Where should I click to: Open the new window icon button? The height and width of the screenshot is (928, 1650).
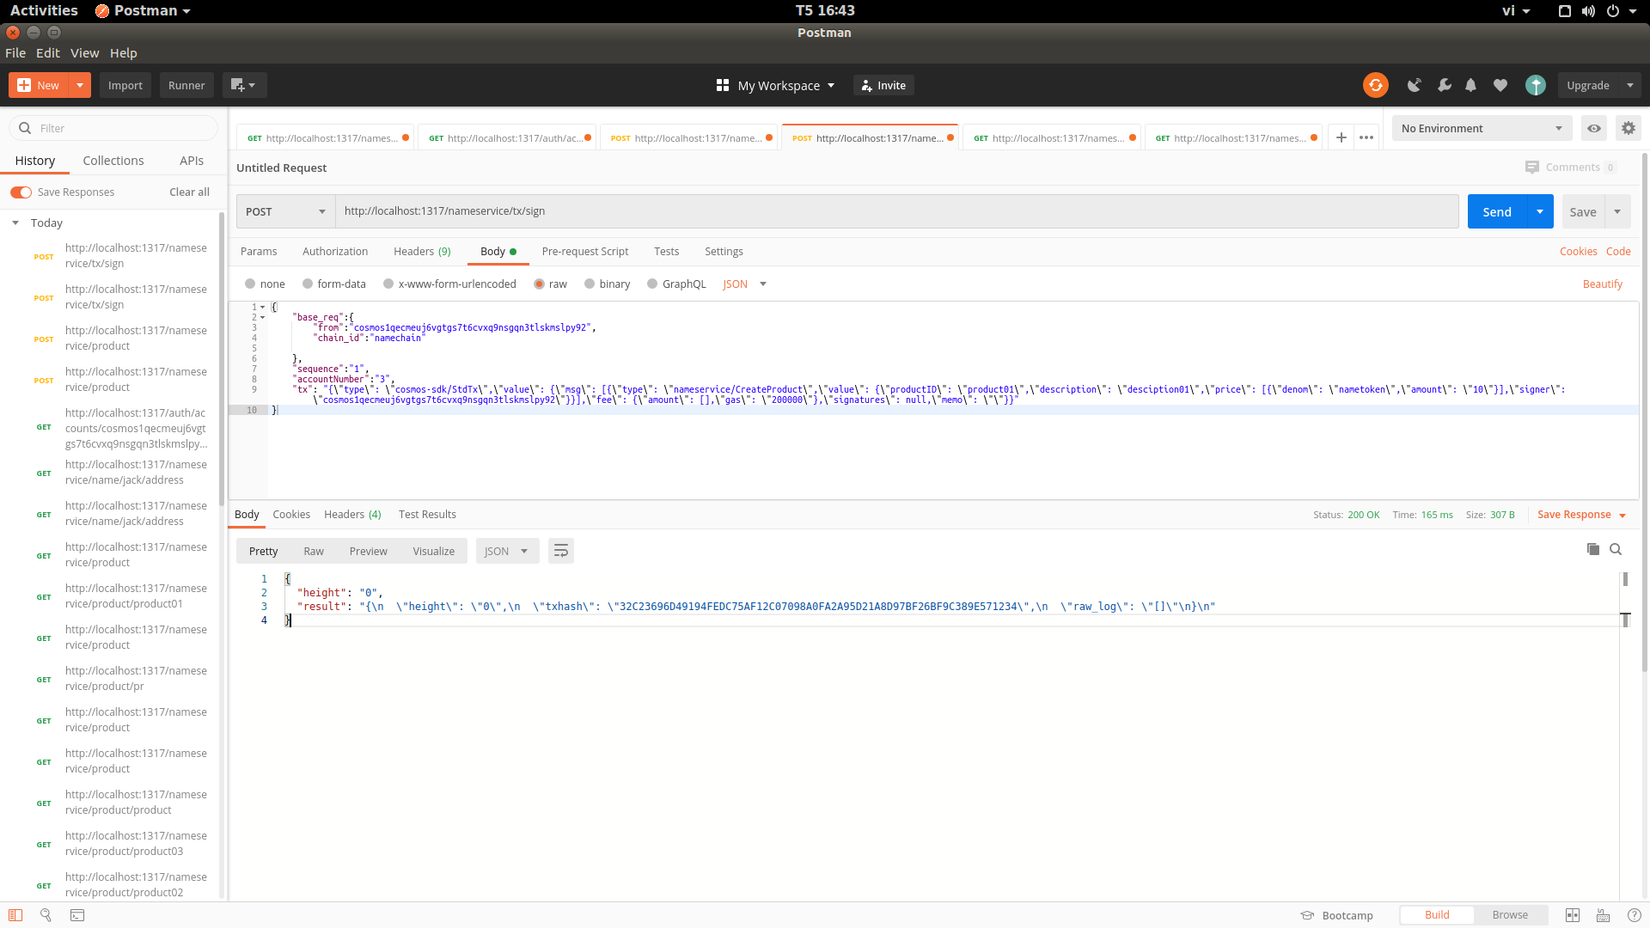(243, 85)
